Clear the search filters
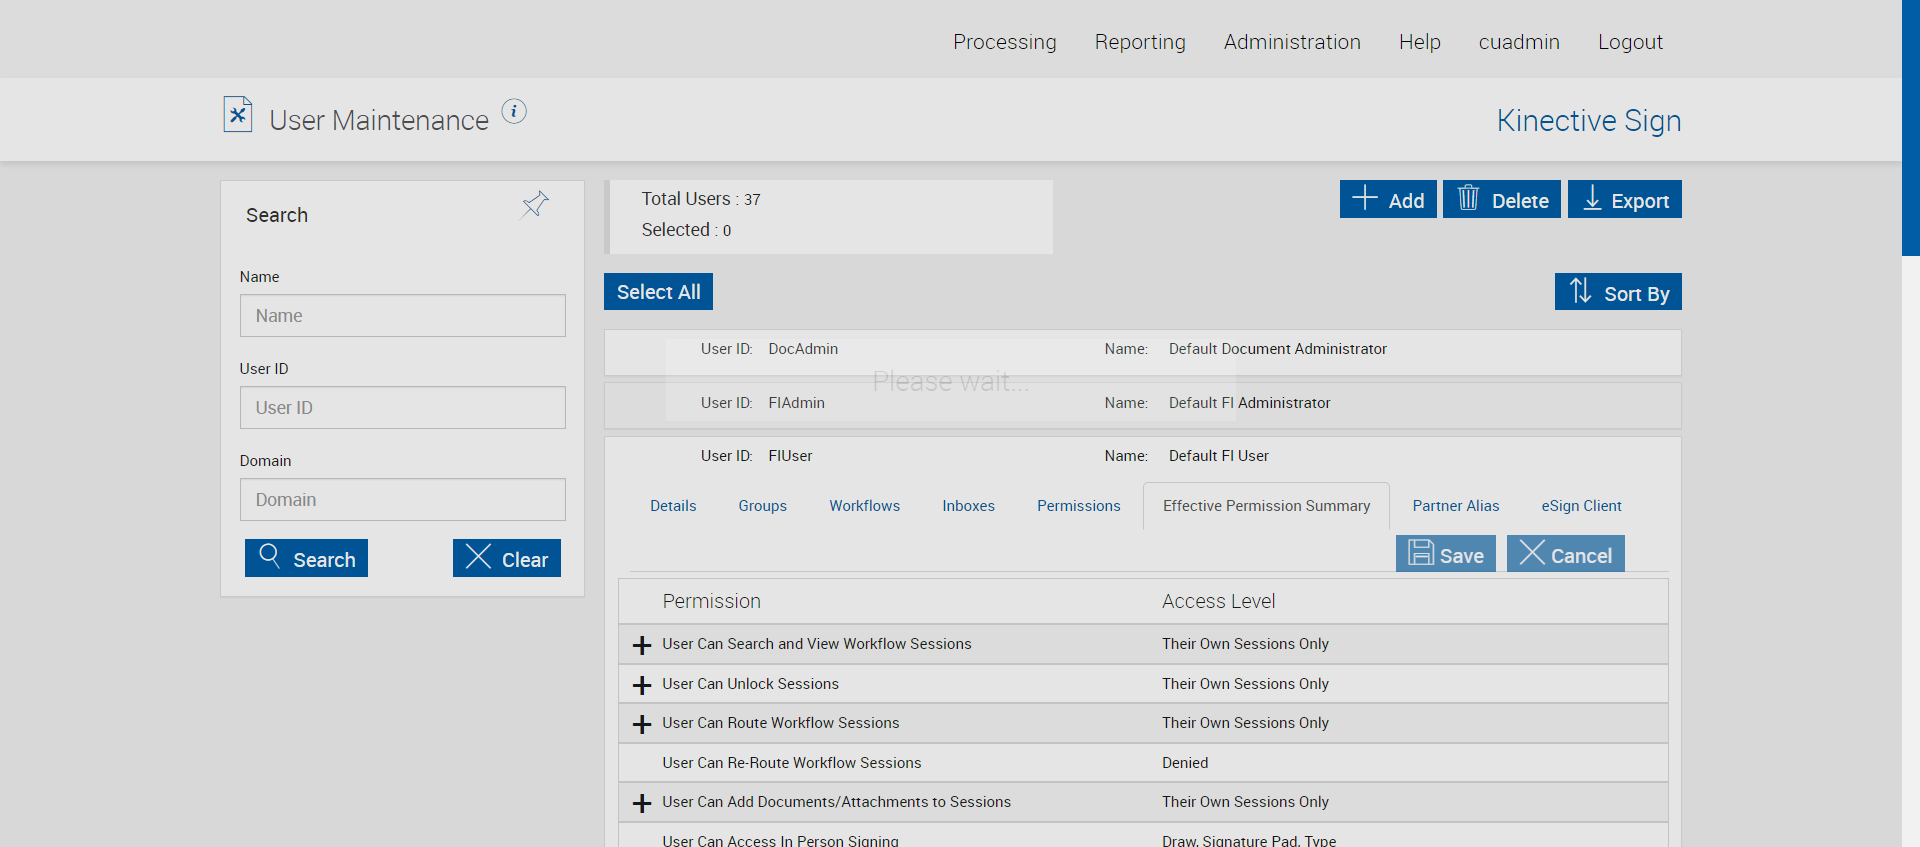The width and height of the screenshot is (1920, 847). click(507, 558)
